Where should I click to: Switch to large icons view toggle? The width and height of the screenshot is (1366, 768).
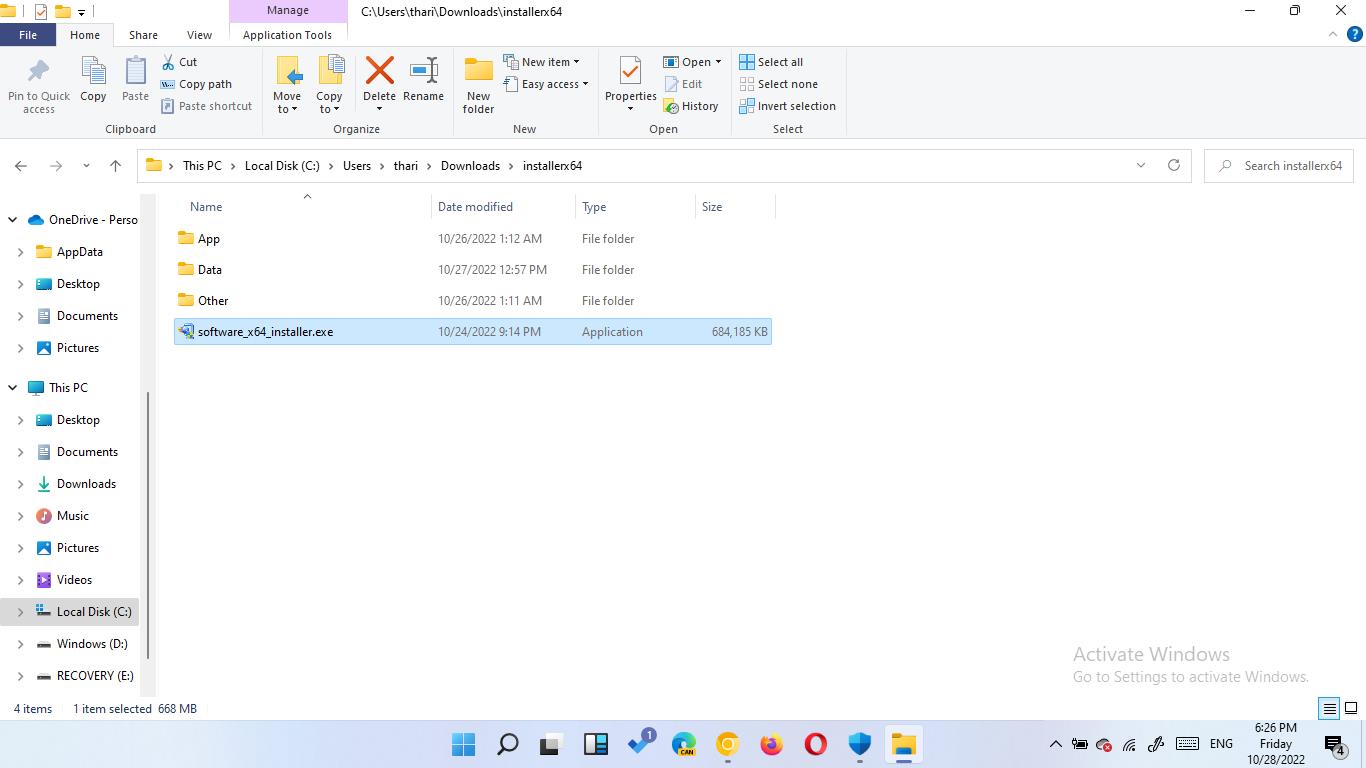coord(1350,709)
